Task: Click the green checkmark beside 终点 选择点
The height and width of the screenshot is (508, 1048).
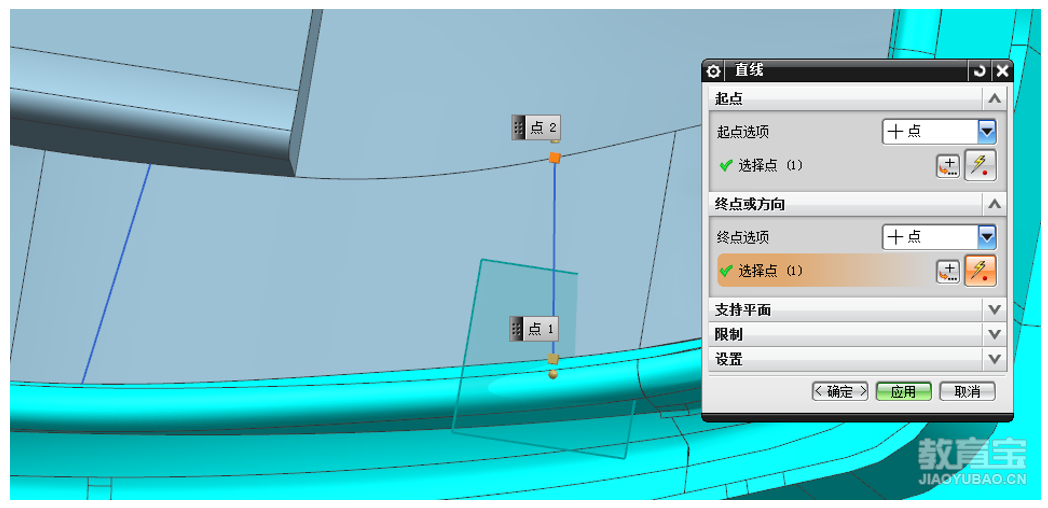Action: pyautogui.click(x=727, y=271)
